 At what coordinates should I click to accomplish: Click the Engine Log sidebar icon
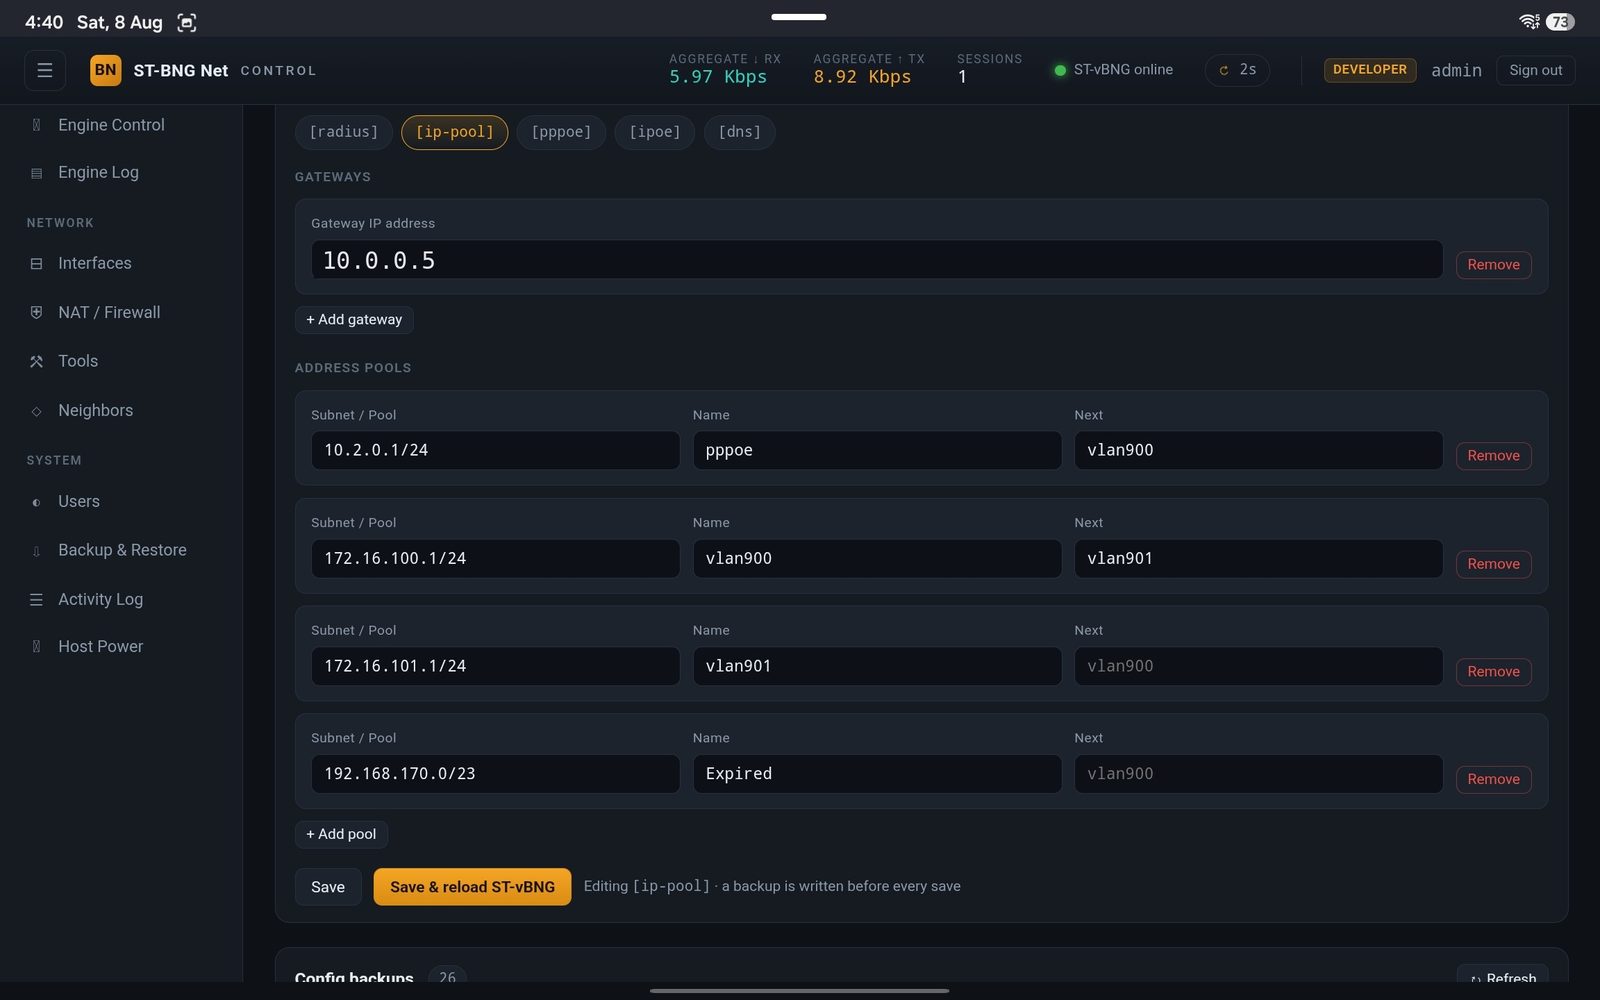click(x=37, y=173)
